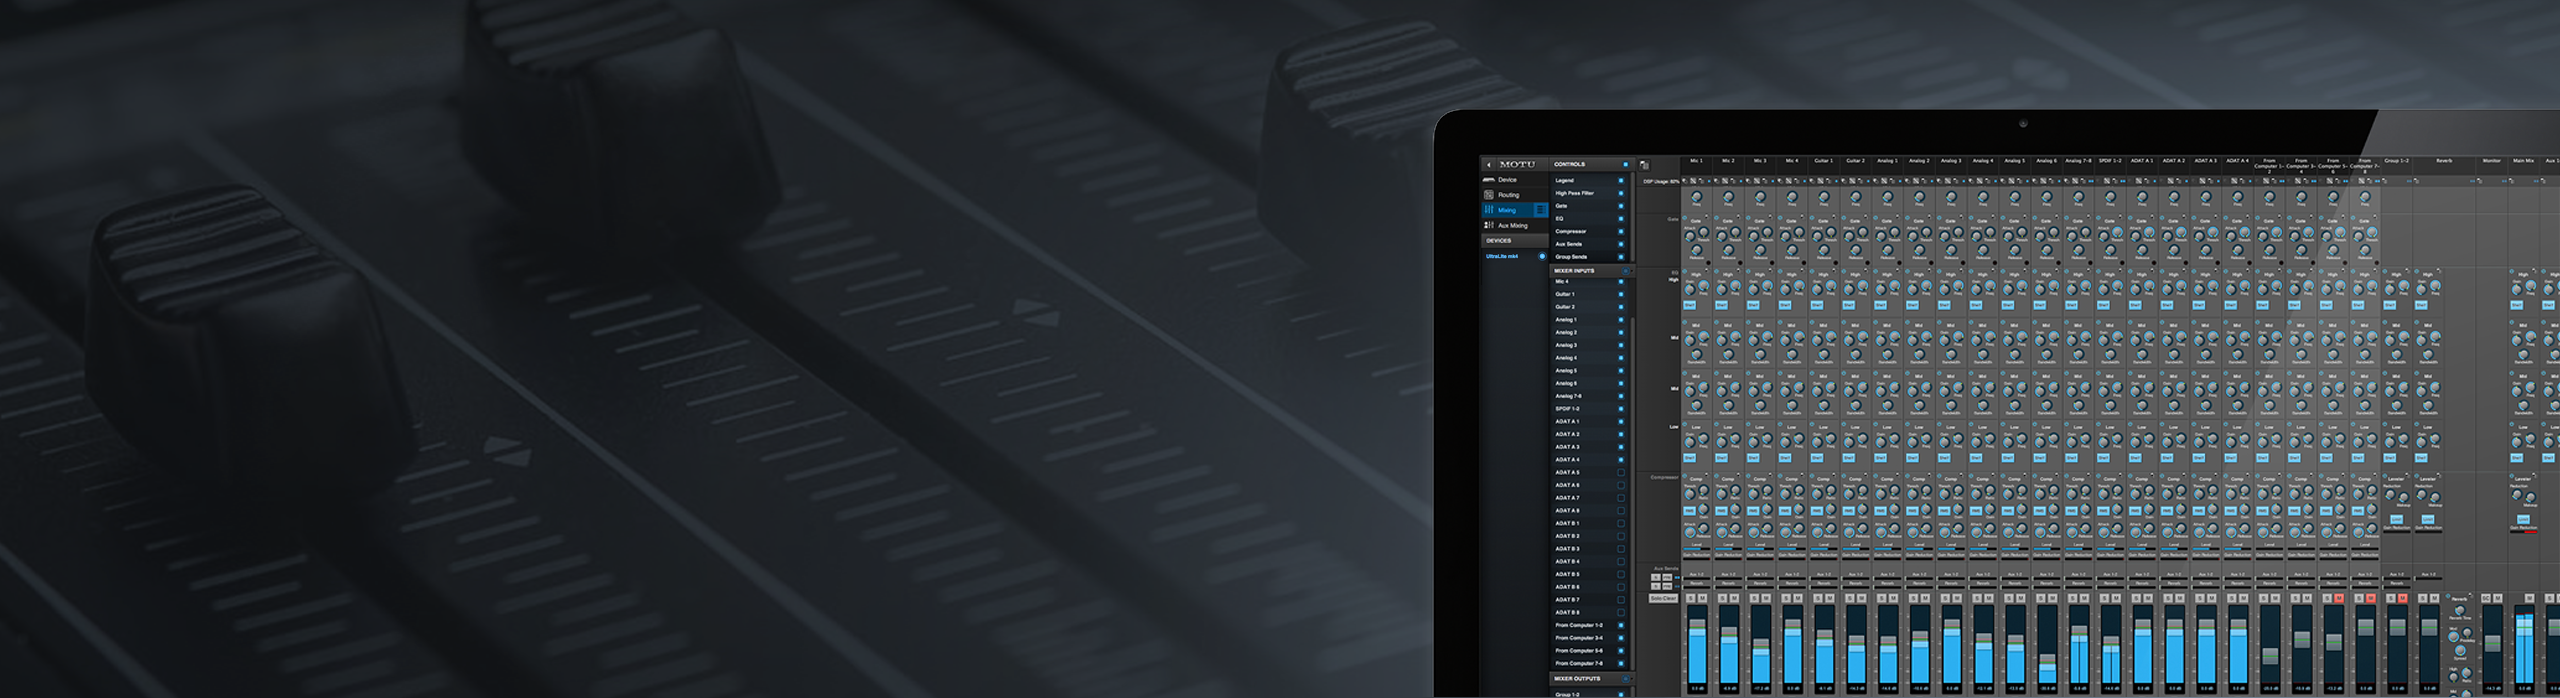This screenshot has width=2560, height=698.
Task: Expand the Mixer Outputs section menu
Action: 1626,679
